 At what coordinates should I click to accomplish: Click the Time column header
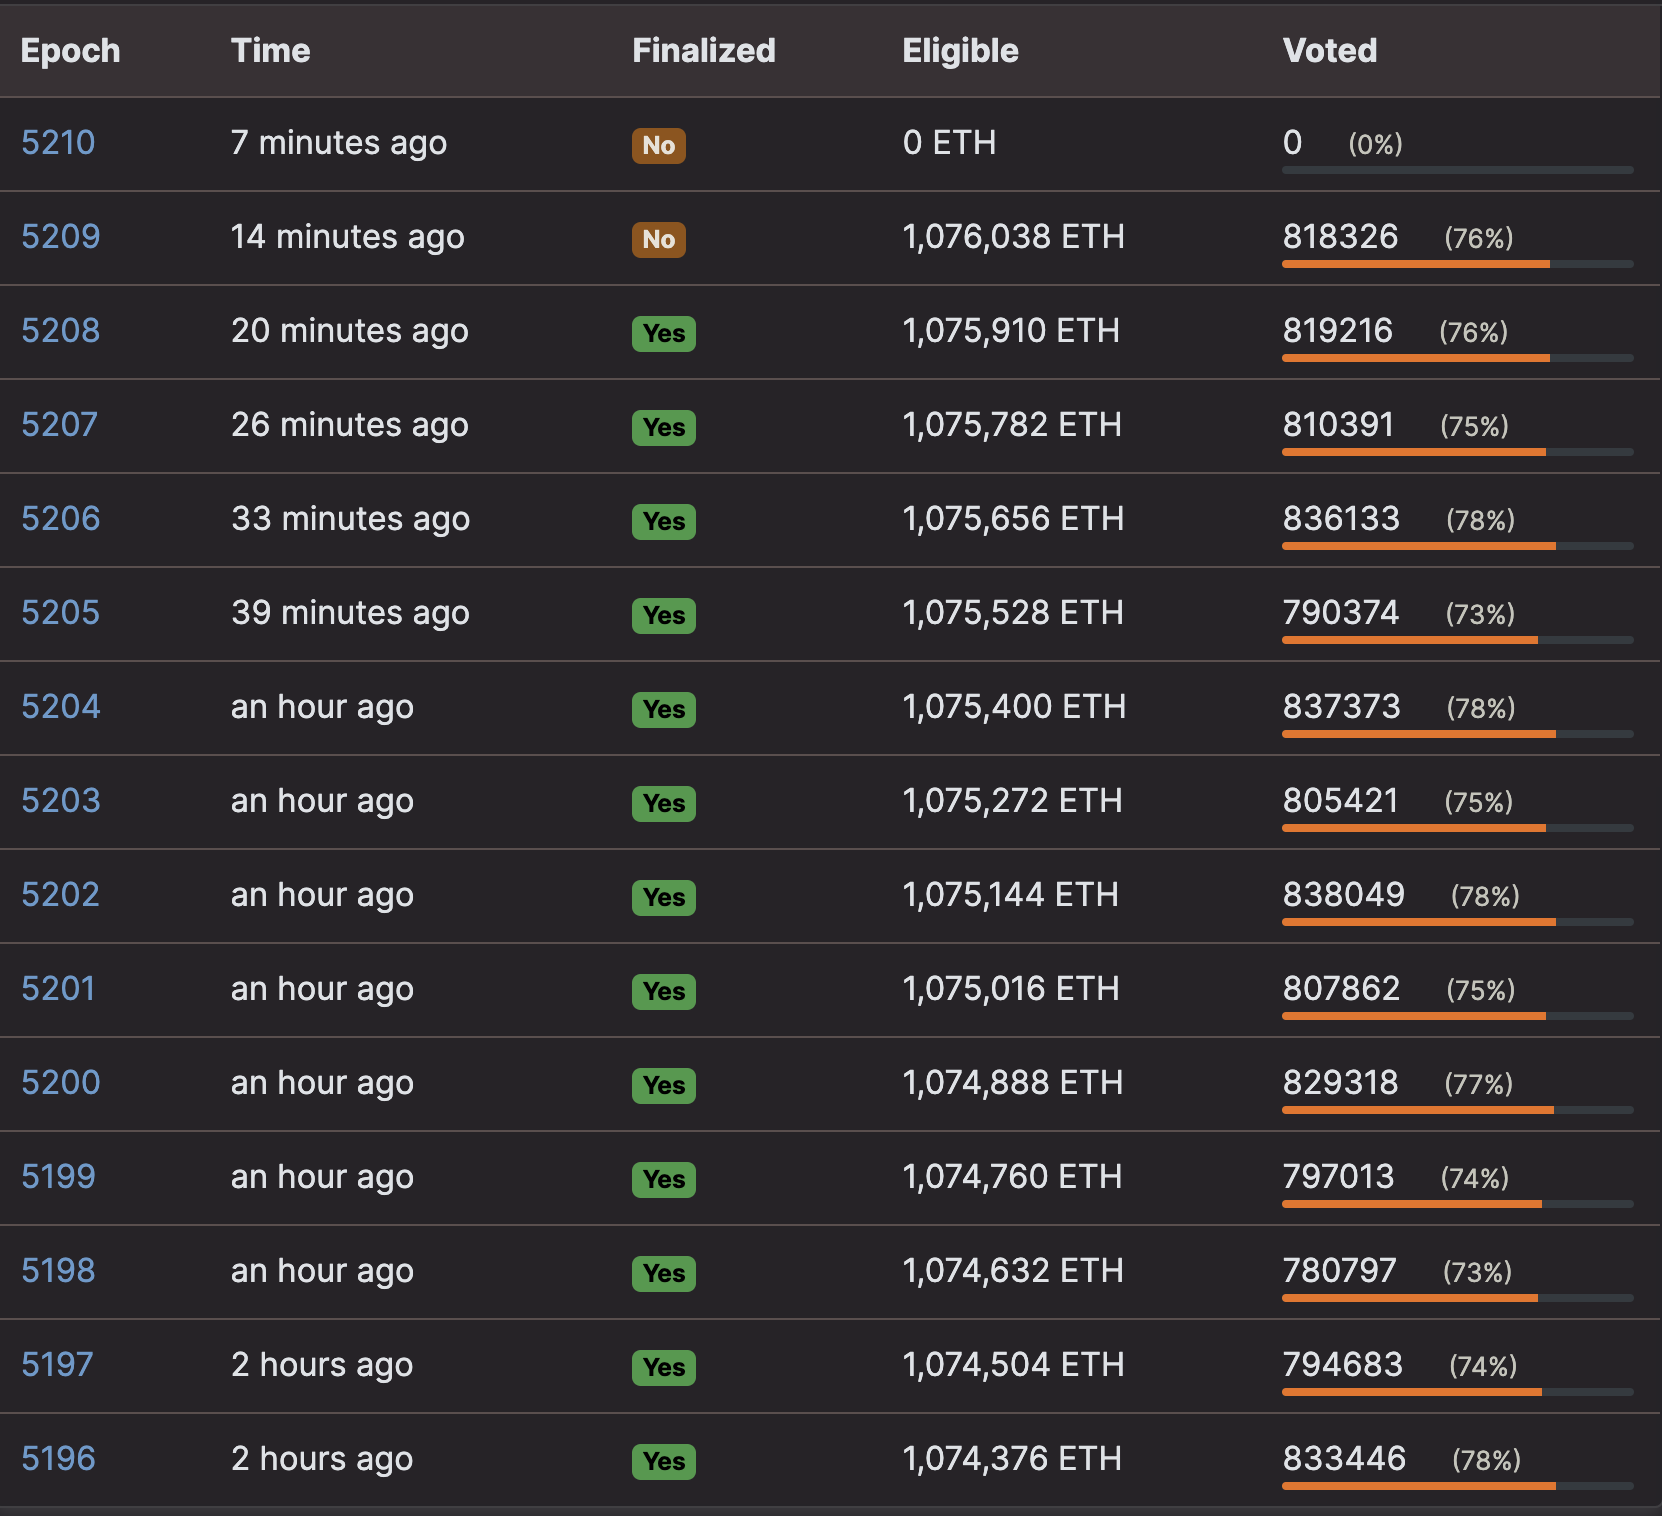tap(270, 51)
